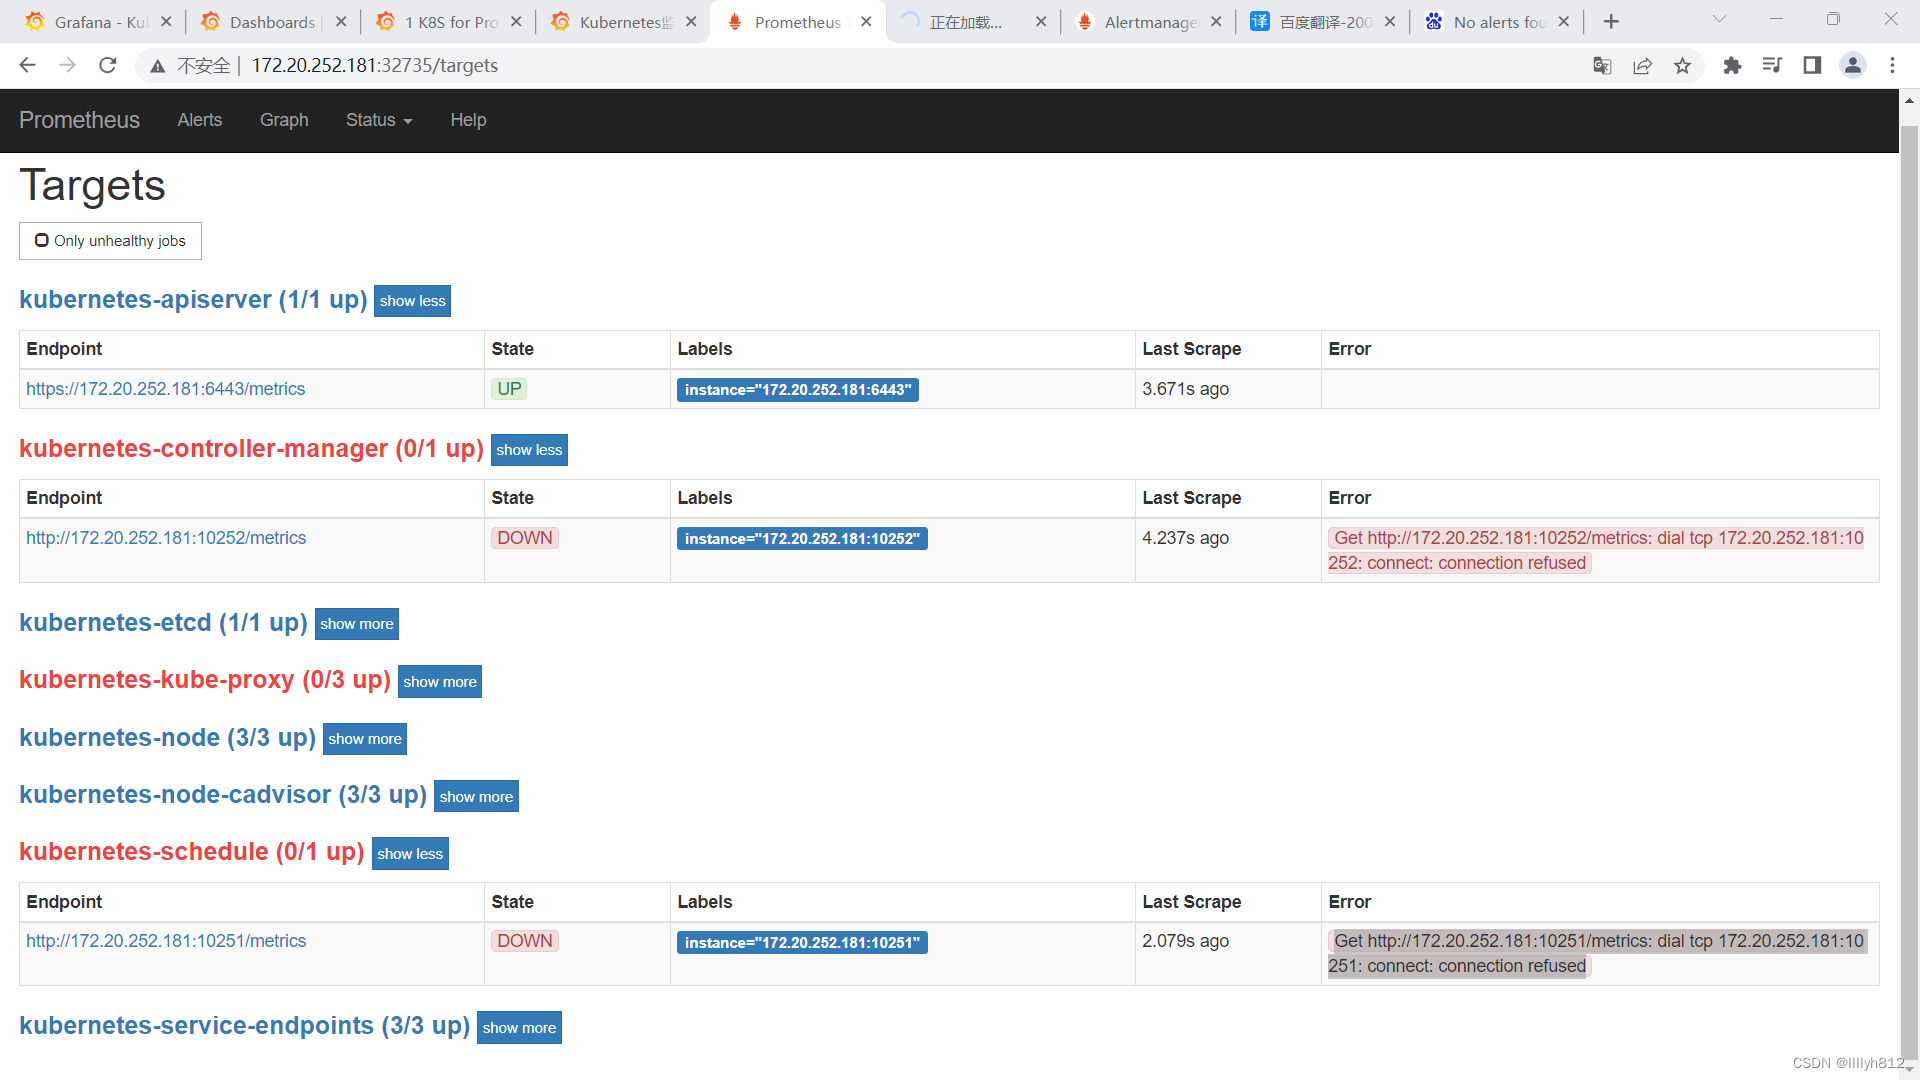Close the No alerts found tab

[1564, 21]
